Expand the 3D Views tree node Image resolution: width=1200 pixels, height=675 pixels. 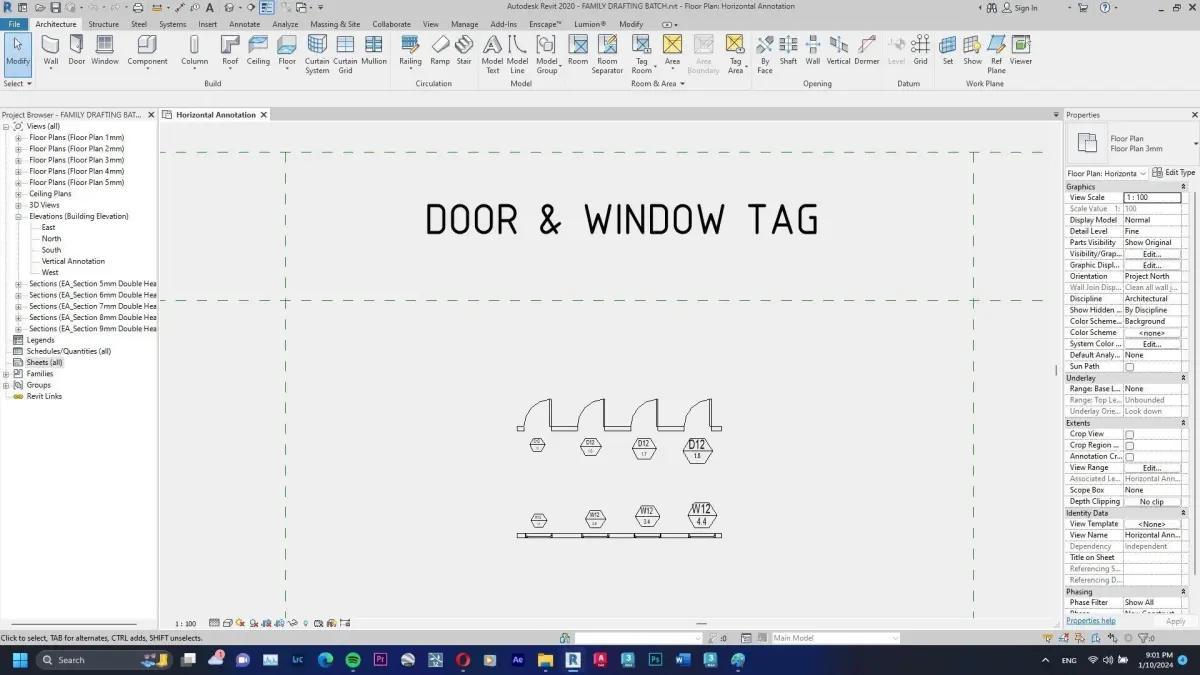click(x=18, y=205)
